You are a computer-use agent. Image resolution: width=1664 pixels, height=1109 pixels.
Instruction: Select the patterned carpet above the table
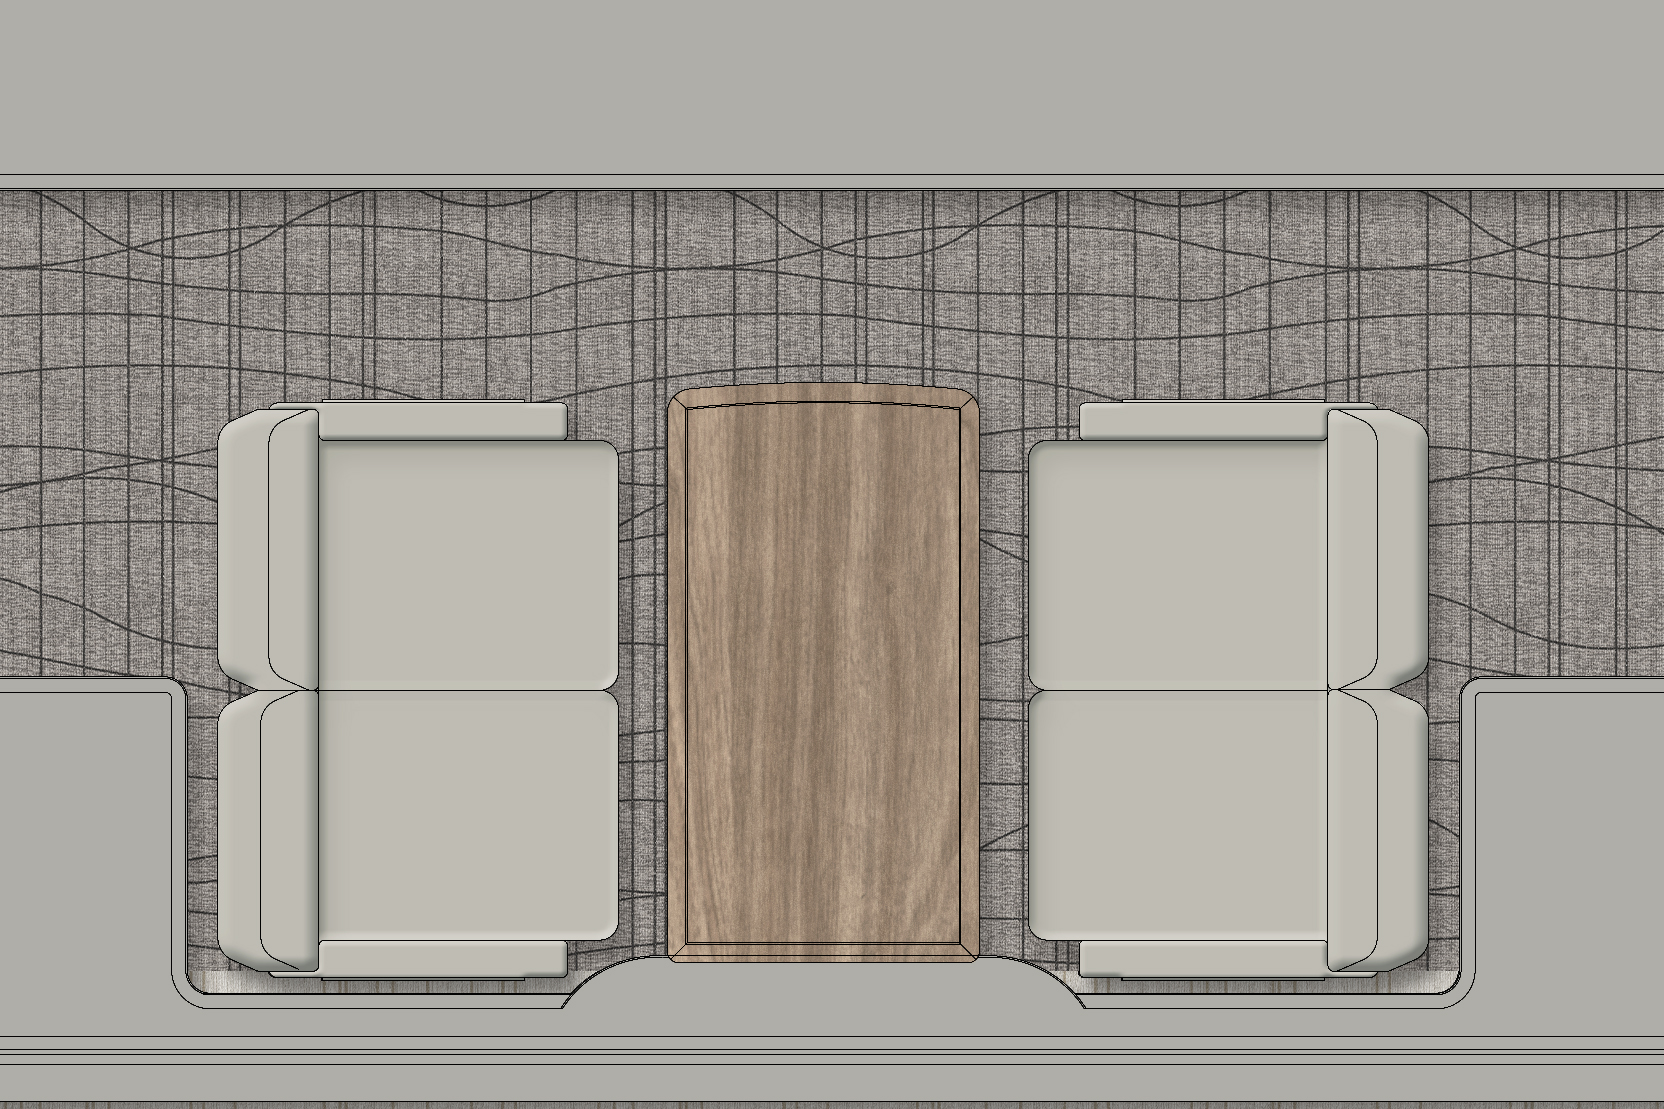820,290
